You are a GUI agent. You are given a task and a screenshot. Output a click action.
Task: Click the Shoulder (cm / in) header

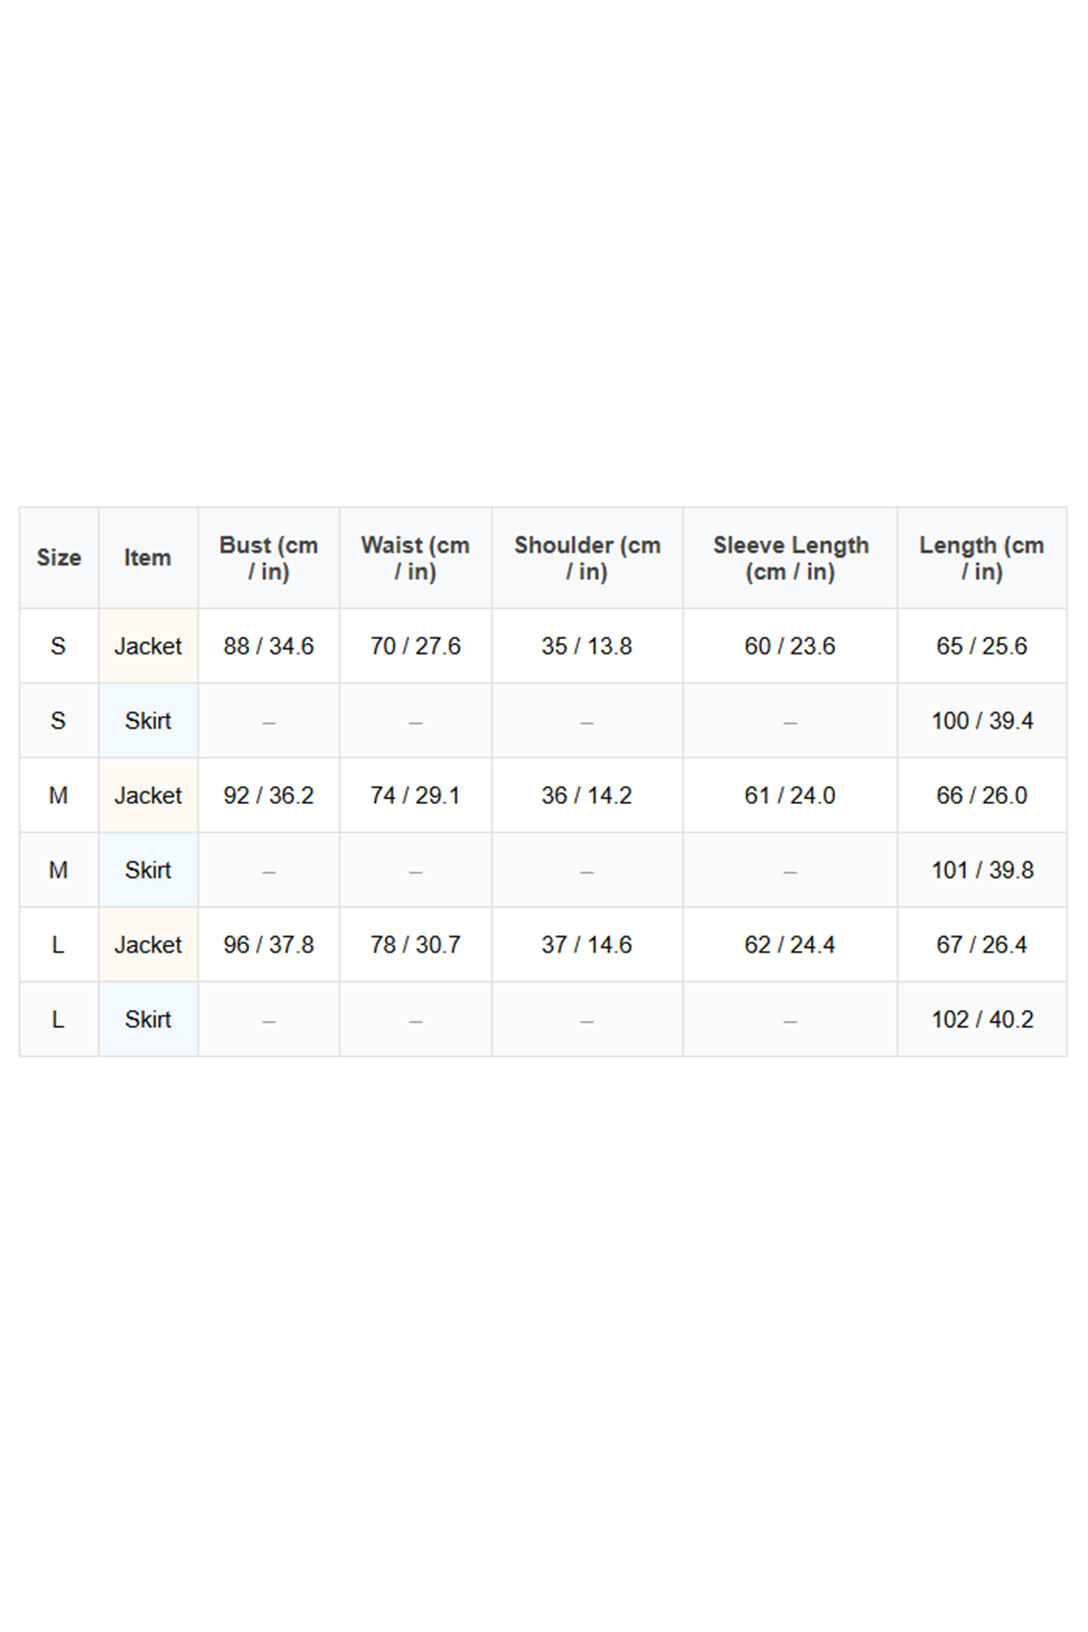coord(587,558)
